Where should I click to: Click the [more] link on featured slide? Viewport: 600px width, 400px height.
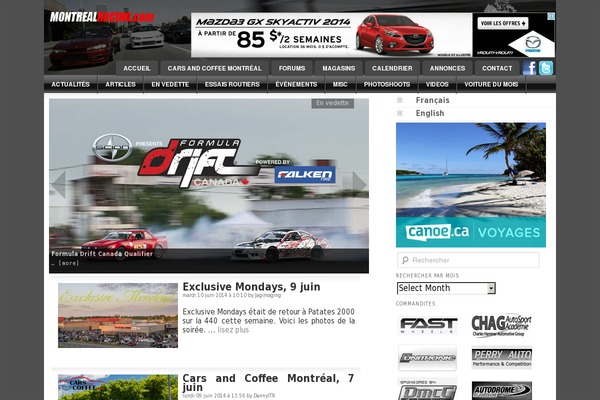coord(68,263)
